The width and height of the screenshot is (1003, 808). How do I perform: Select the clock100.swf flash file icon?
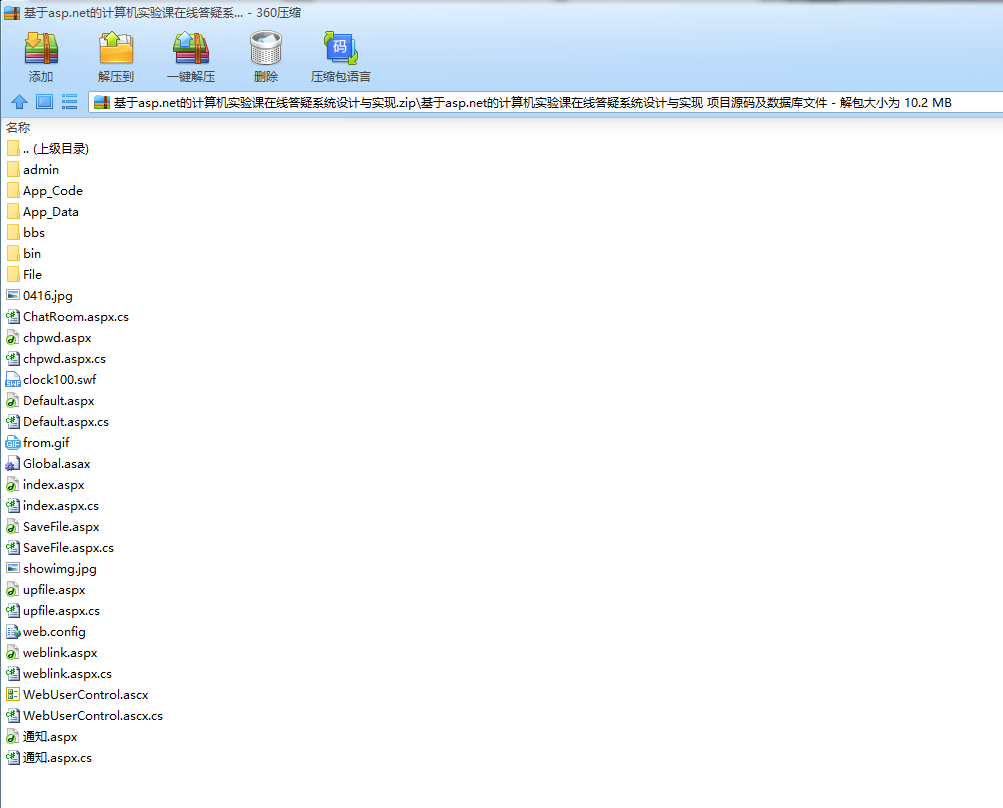(13, 379)
